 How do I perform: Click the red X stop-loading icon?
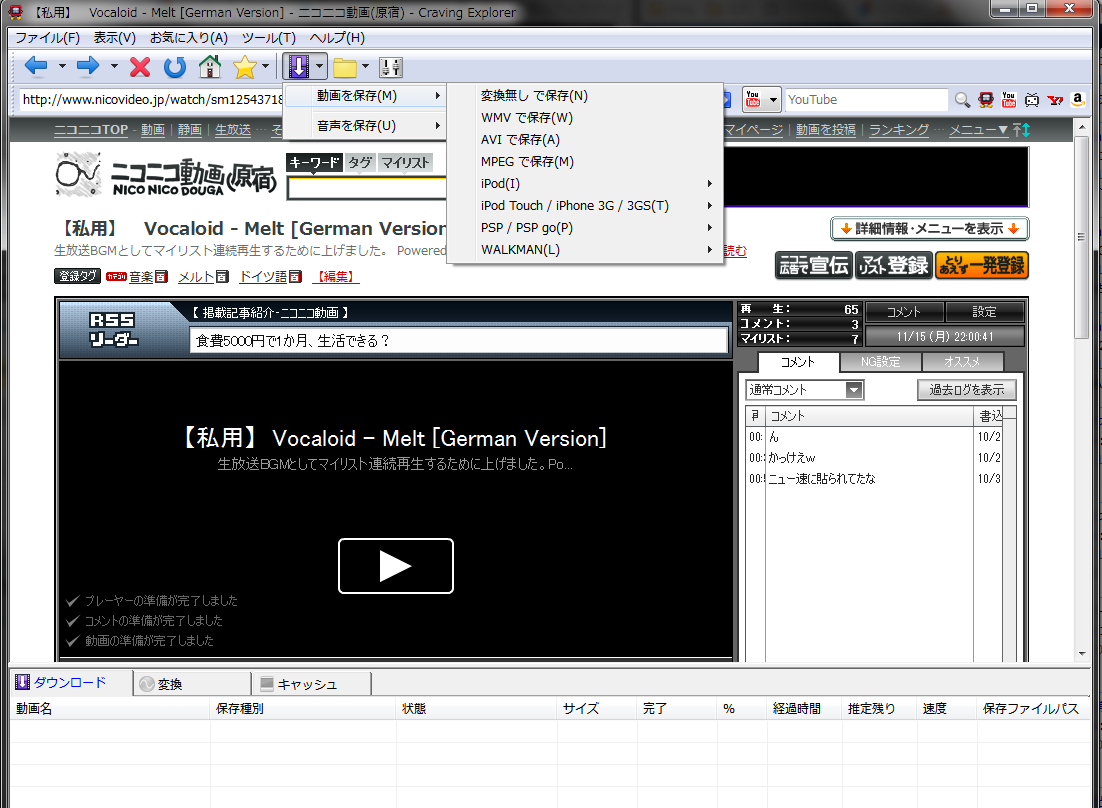coord(140,67)
